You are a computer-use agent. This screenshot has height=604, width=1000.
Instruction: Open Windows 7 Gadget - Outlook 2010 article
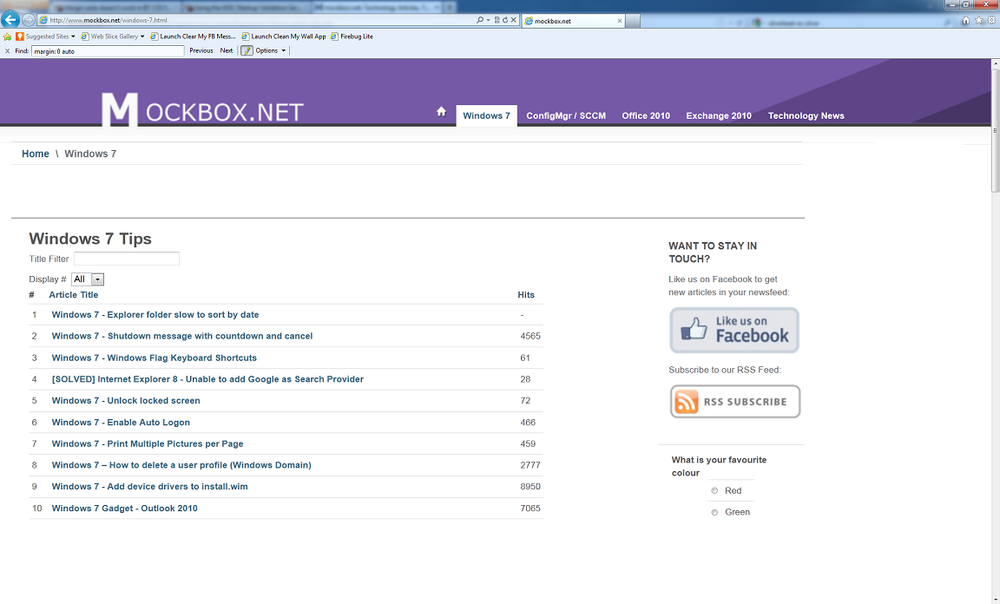124,508
